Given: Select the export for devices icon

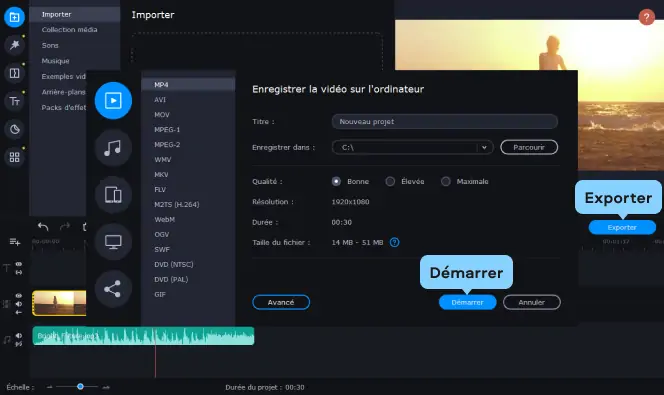Looking at the screenshot, I should (113, 195).
